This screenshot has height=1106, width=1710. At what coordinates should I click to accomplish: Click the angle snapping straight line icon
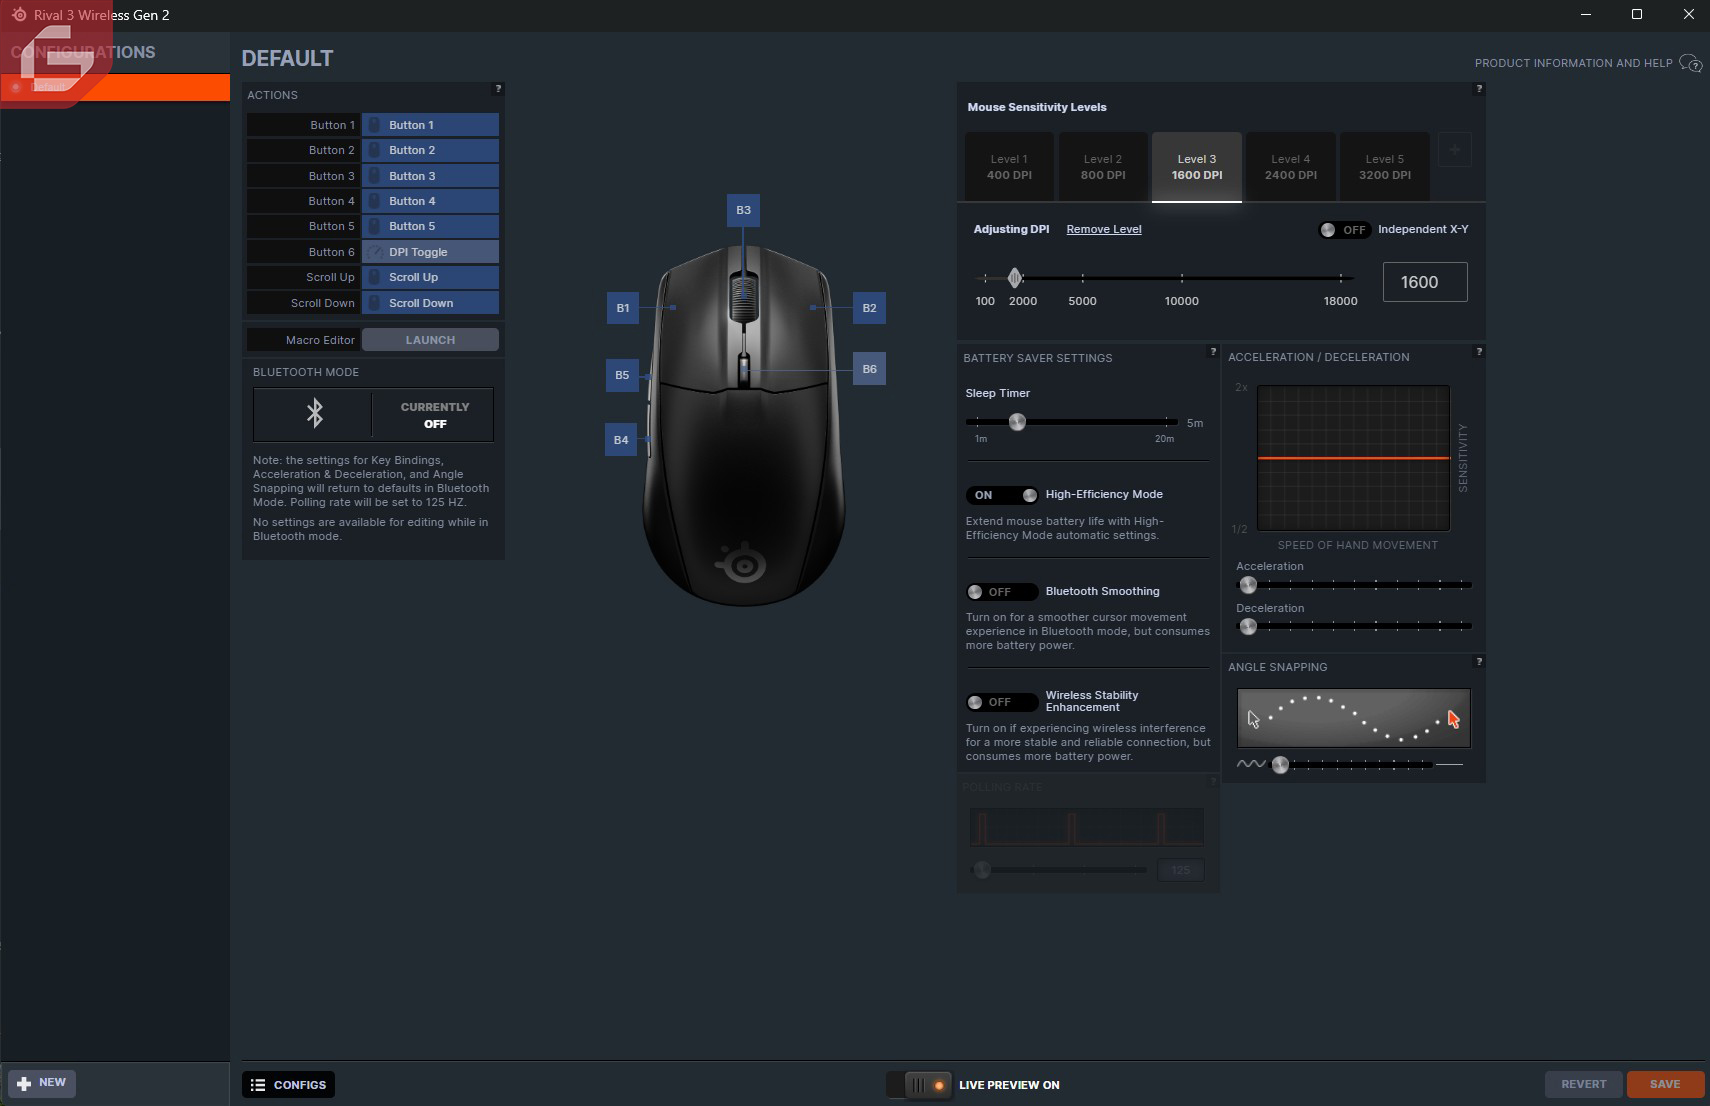[1450, 764]
